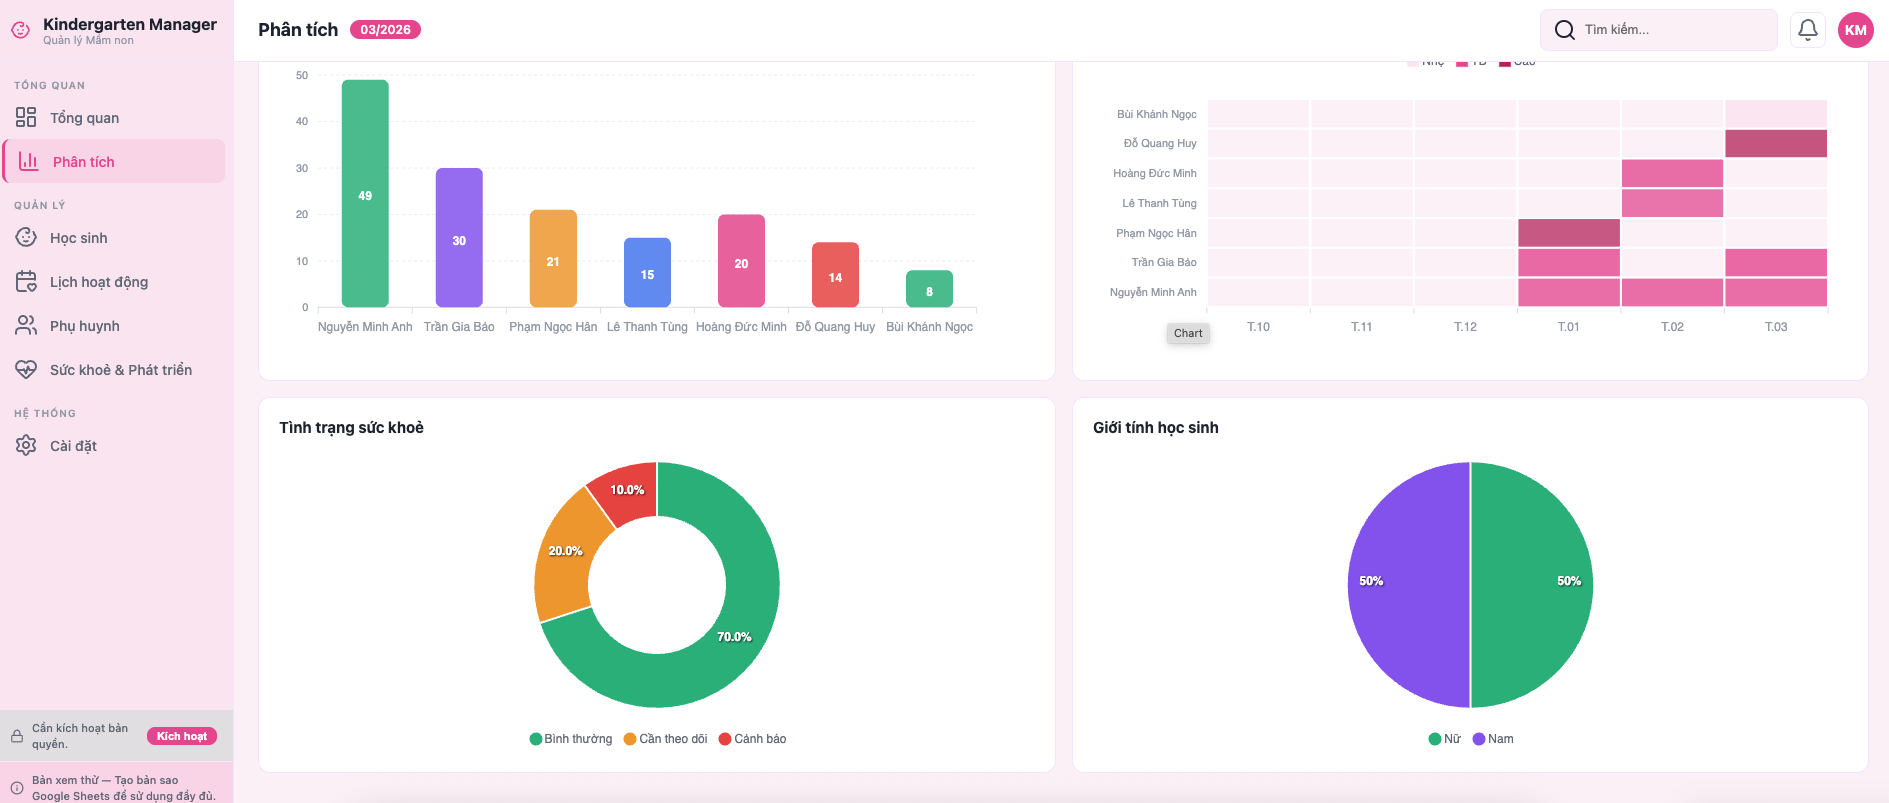This screenshot has width=1889, height=803.
Task: Toggle the Nữ legend in gender chart
Action: [1444, 739]
